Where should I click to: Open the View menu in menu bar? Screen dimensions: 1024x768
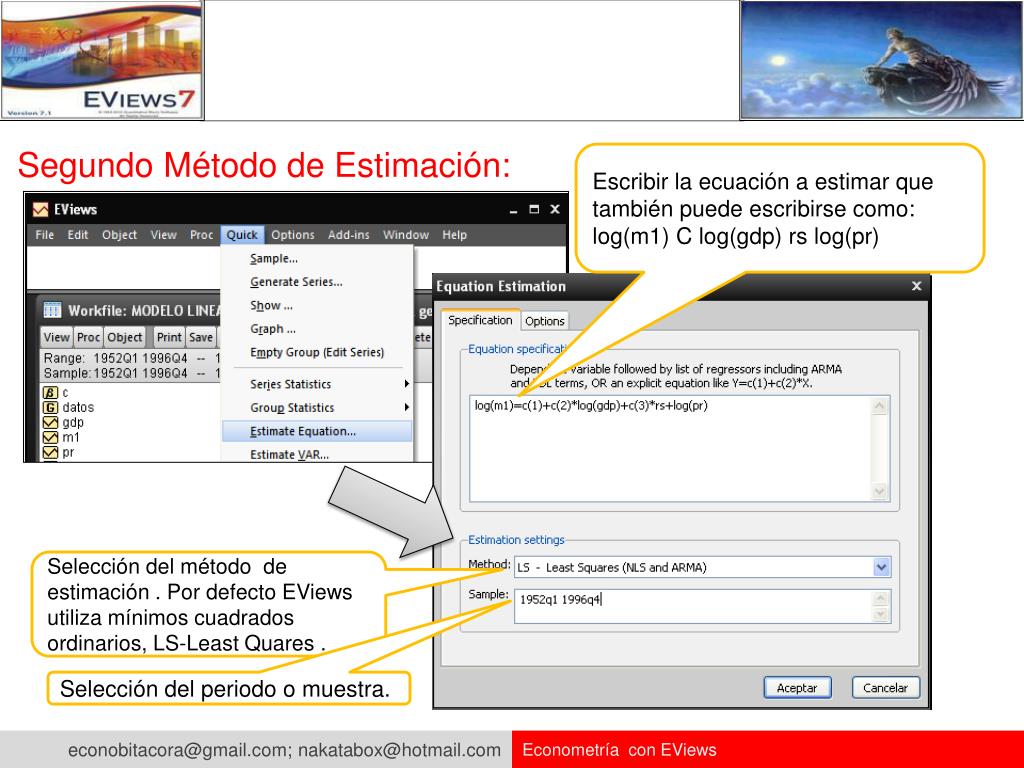(x=163, y=235)
